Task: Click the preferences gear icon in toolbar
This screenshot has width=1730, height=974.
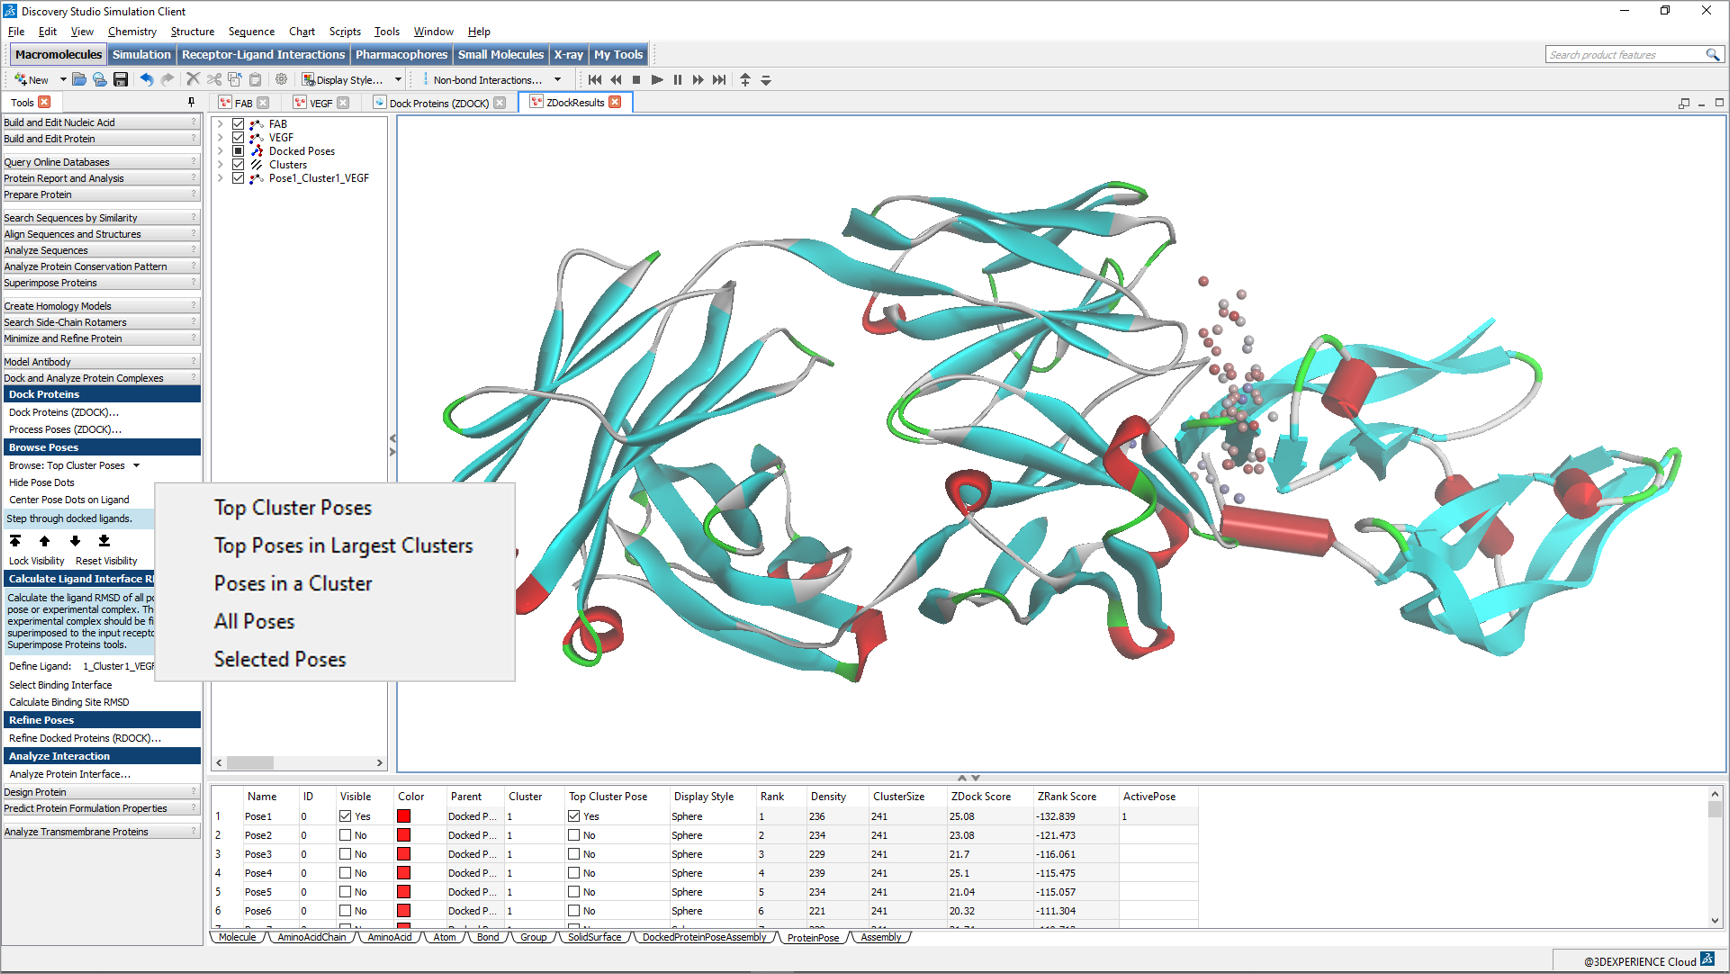Action: [x=281, y=80]
